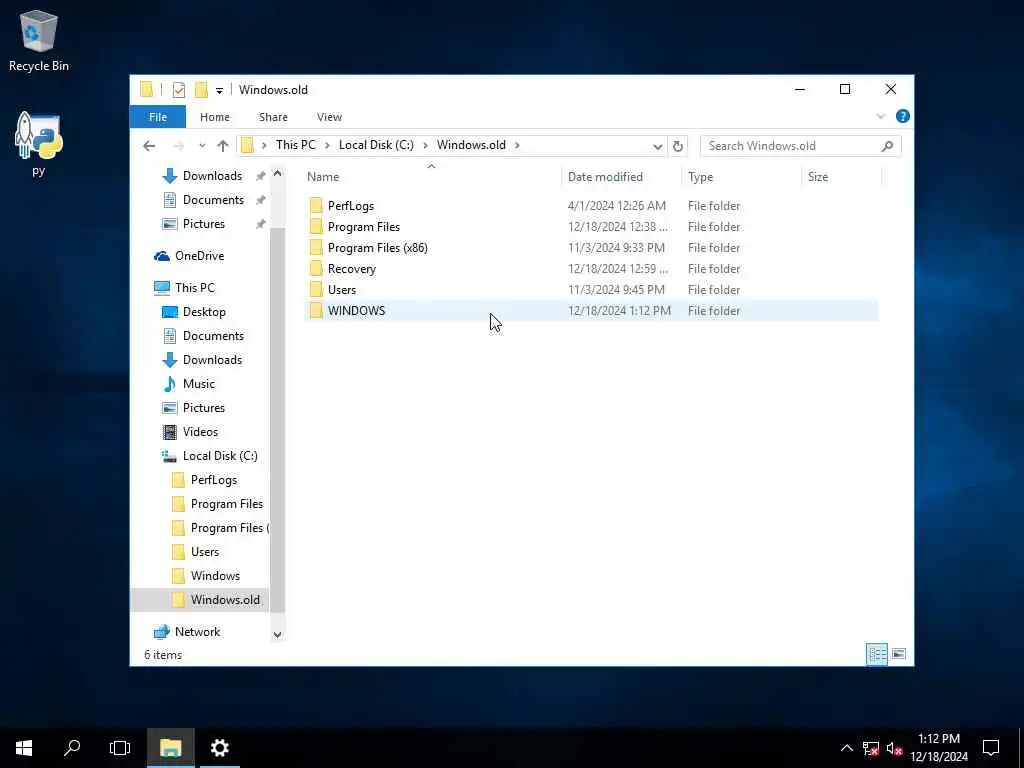Sort by the Date modified column
The image size is (1024, 768).
[620, 177]
